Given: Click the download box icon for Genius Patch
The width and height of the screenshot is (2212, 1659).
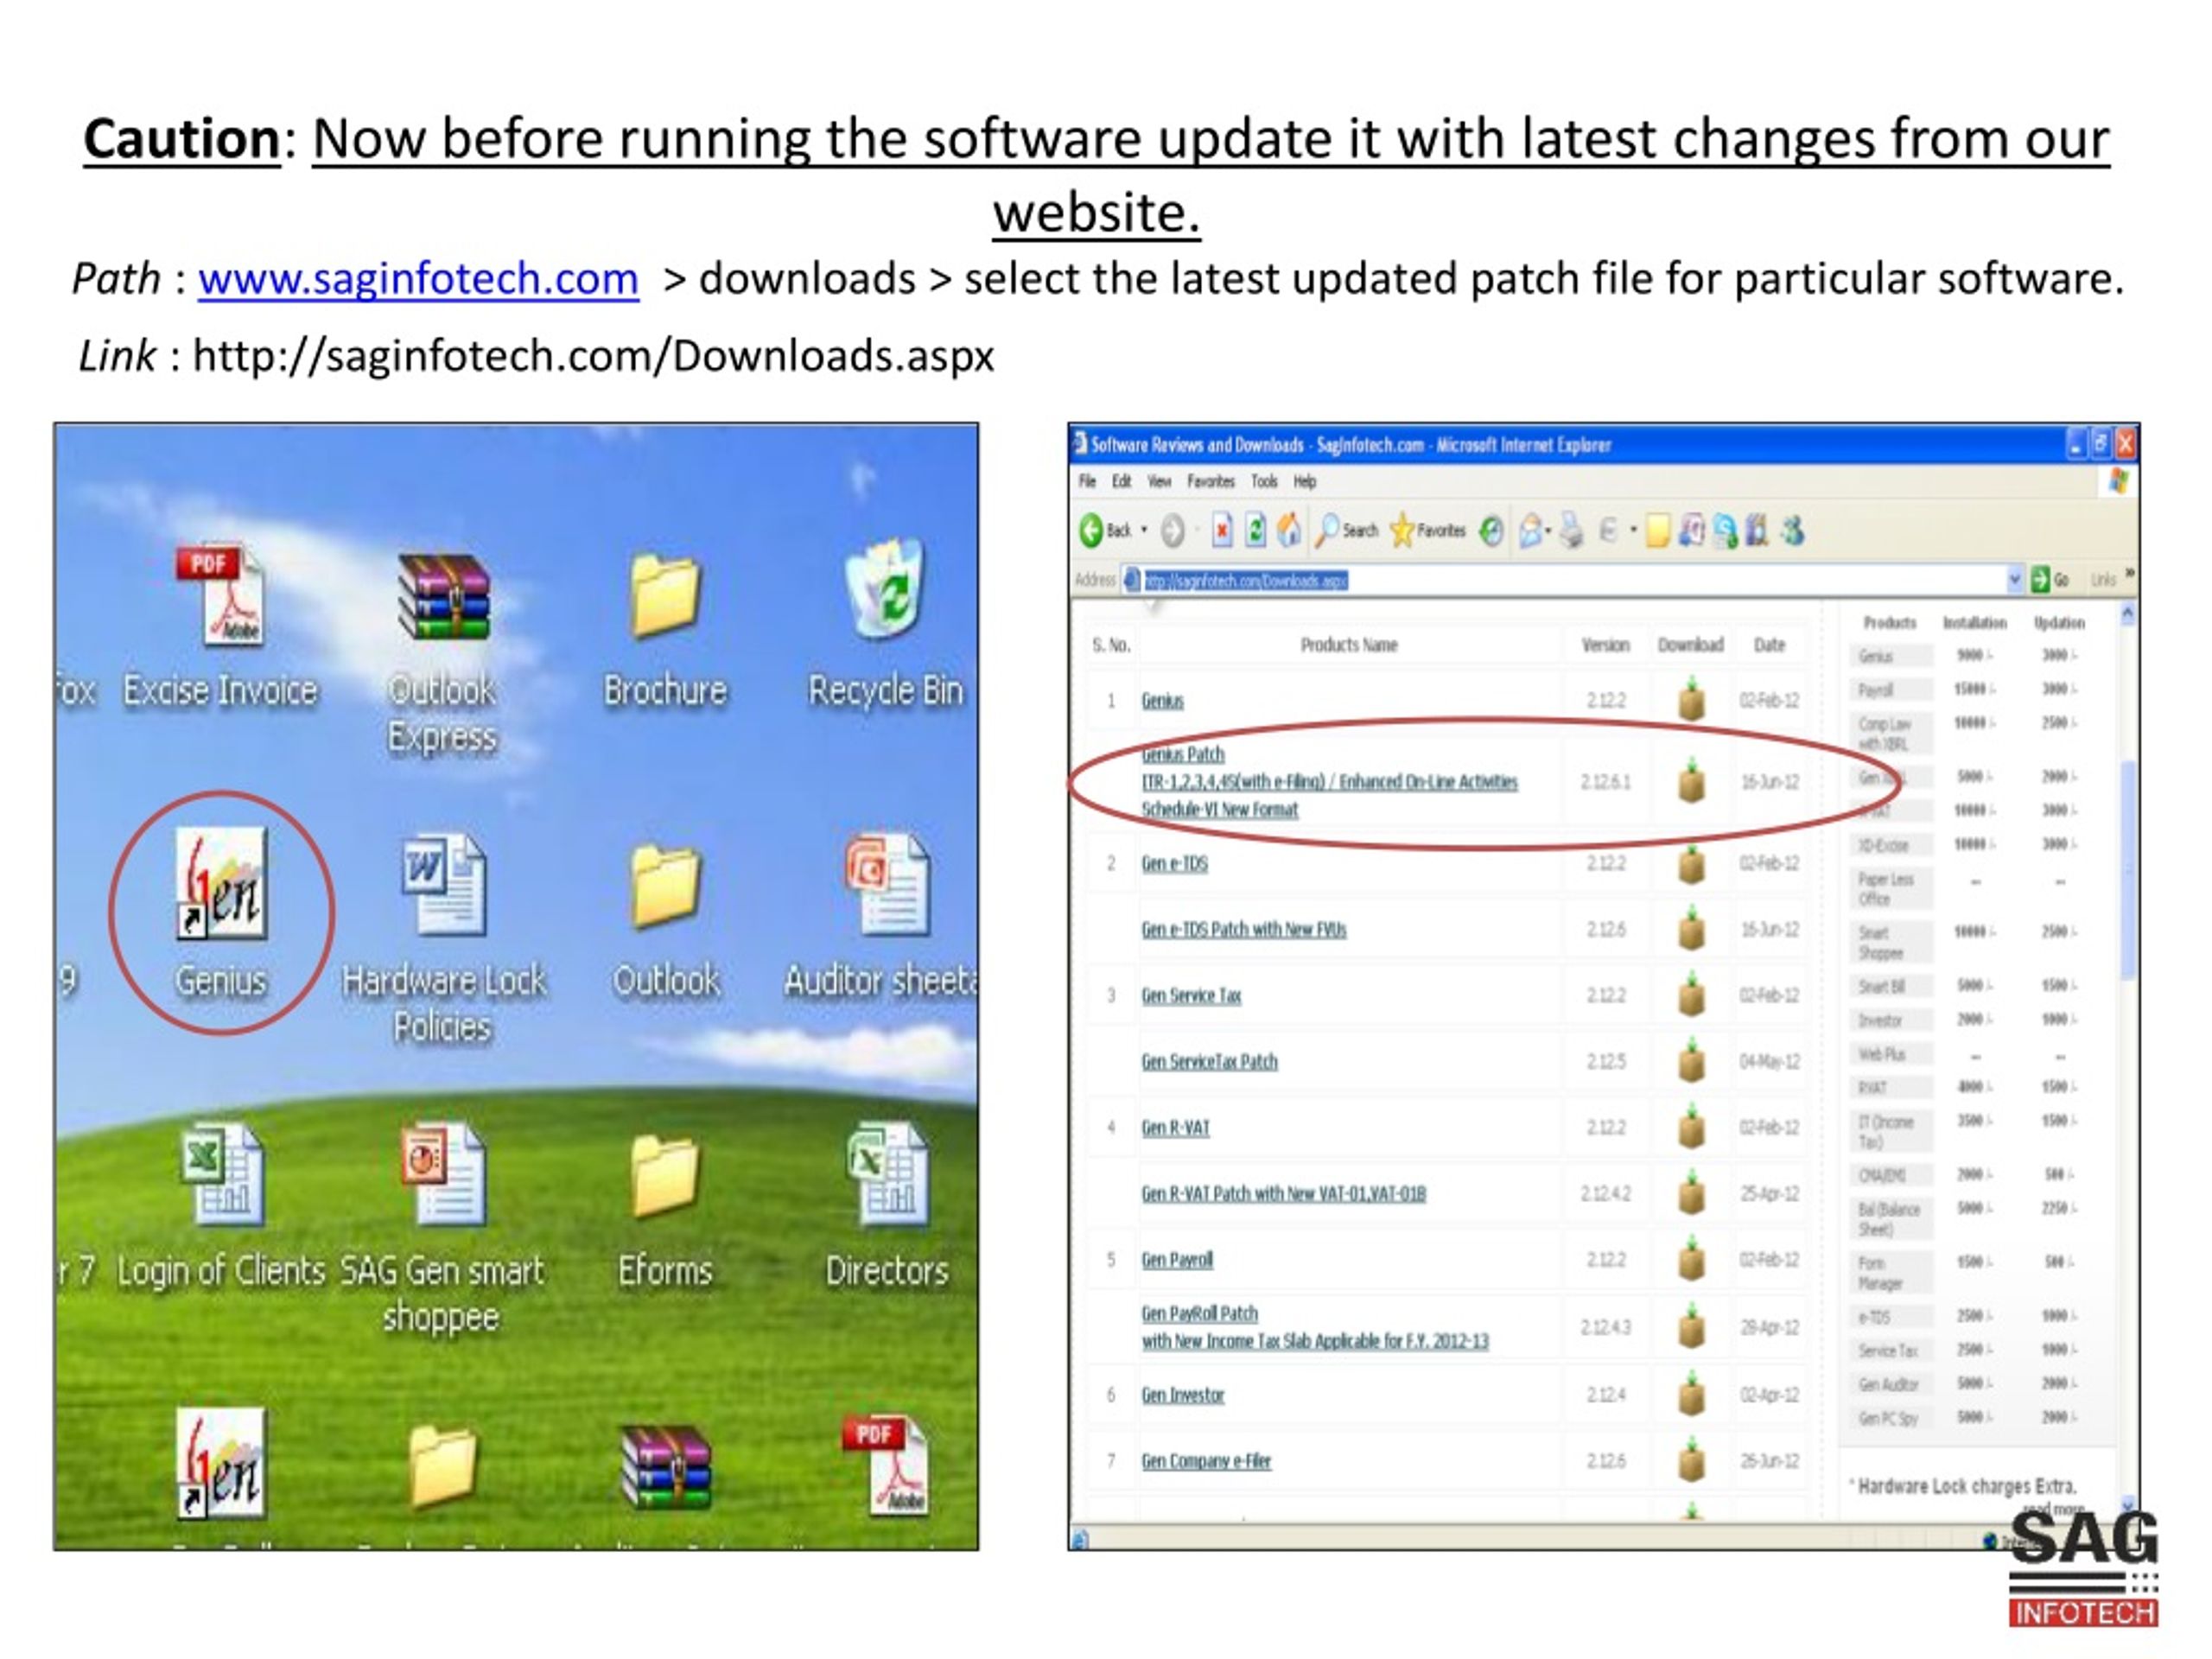Looking at the screenshot, I should click(1691, 781).
